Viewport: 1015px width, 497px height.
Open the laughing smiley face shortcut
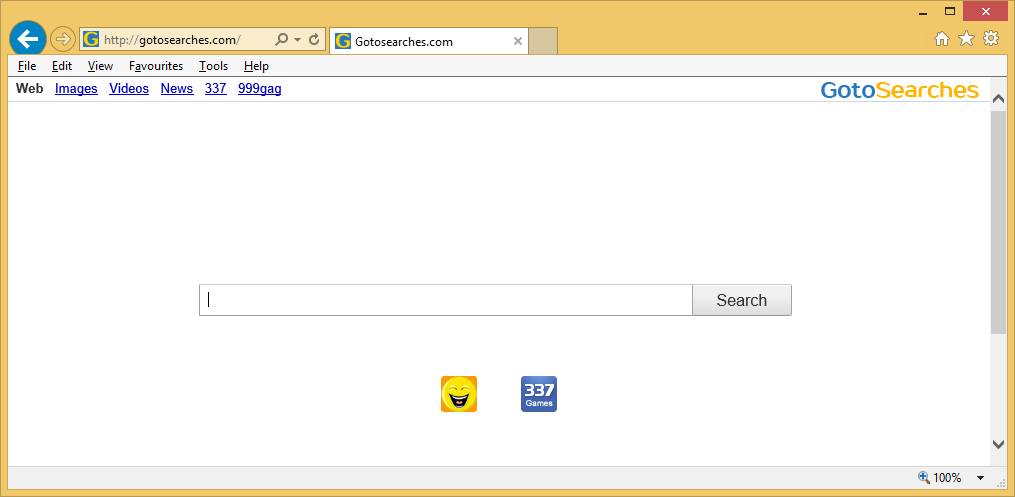pyautogui.click(x=459, y=393)
